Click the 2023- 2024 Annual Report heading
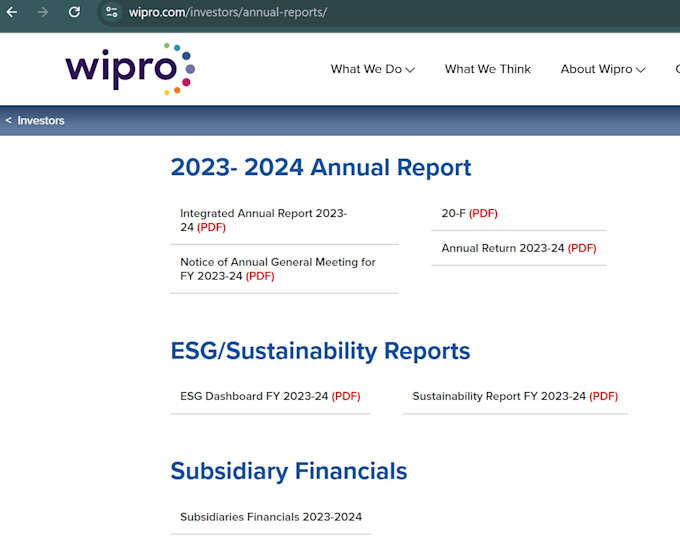The width and height of the screenshot is (680, 544). coord(321,167)
